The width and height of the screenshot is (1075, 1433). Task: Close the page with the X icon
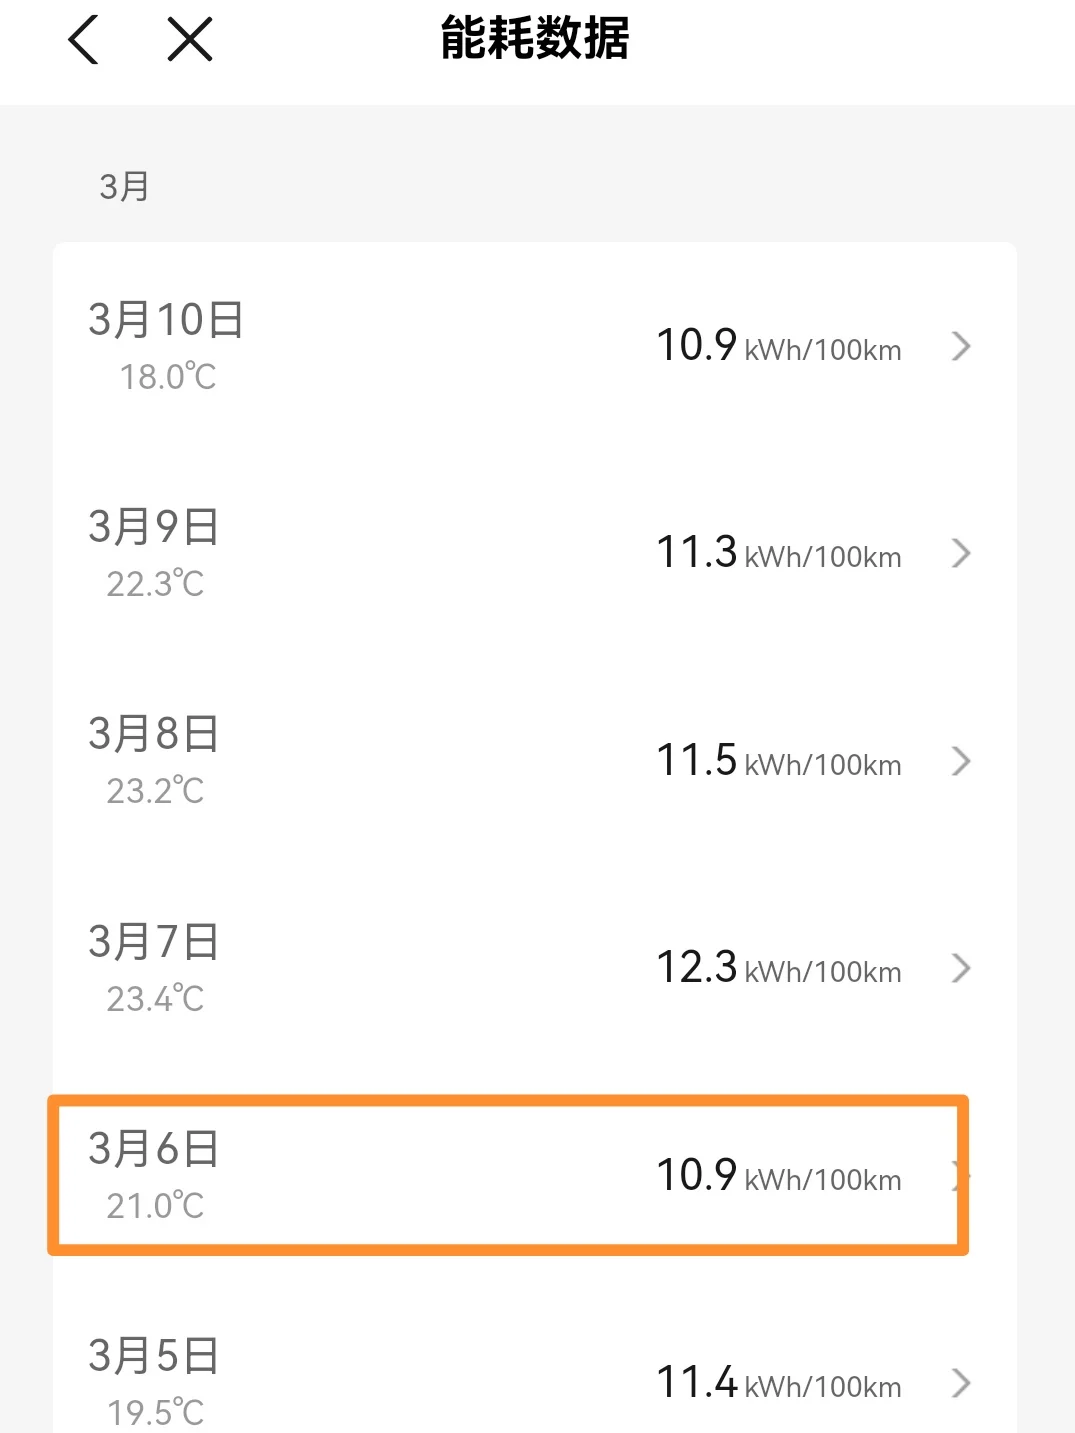coord(190,41)
